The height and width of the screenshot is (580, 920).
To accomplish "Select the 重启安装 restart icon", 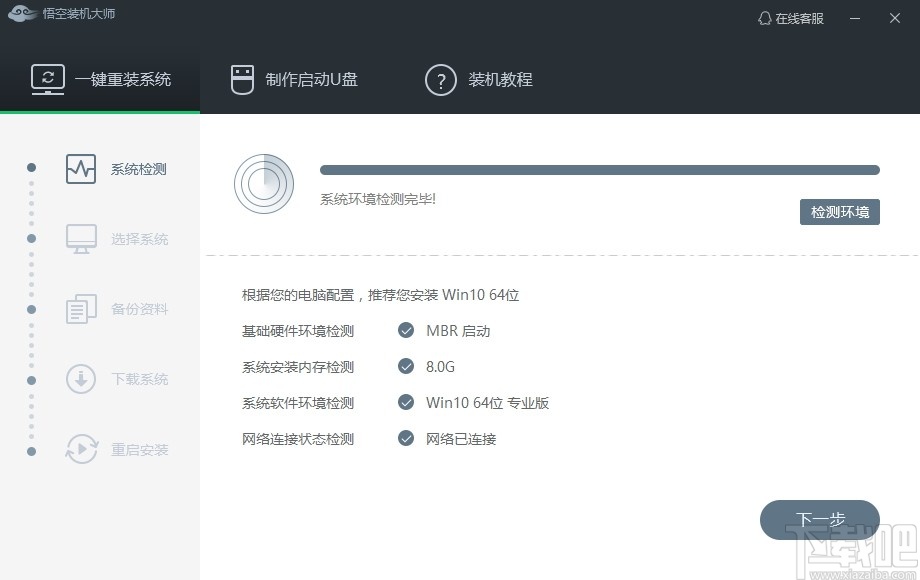I will (x=80, y=449).
